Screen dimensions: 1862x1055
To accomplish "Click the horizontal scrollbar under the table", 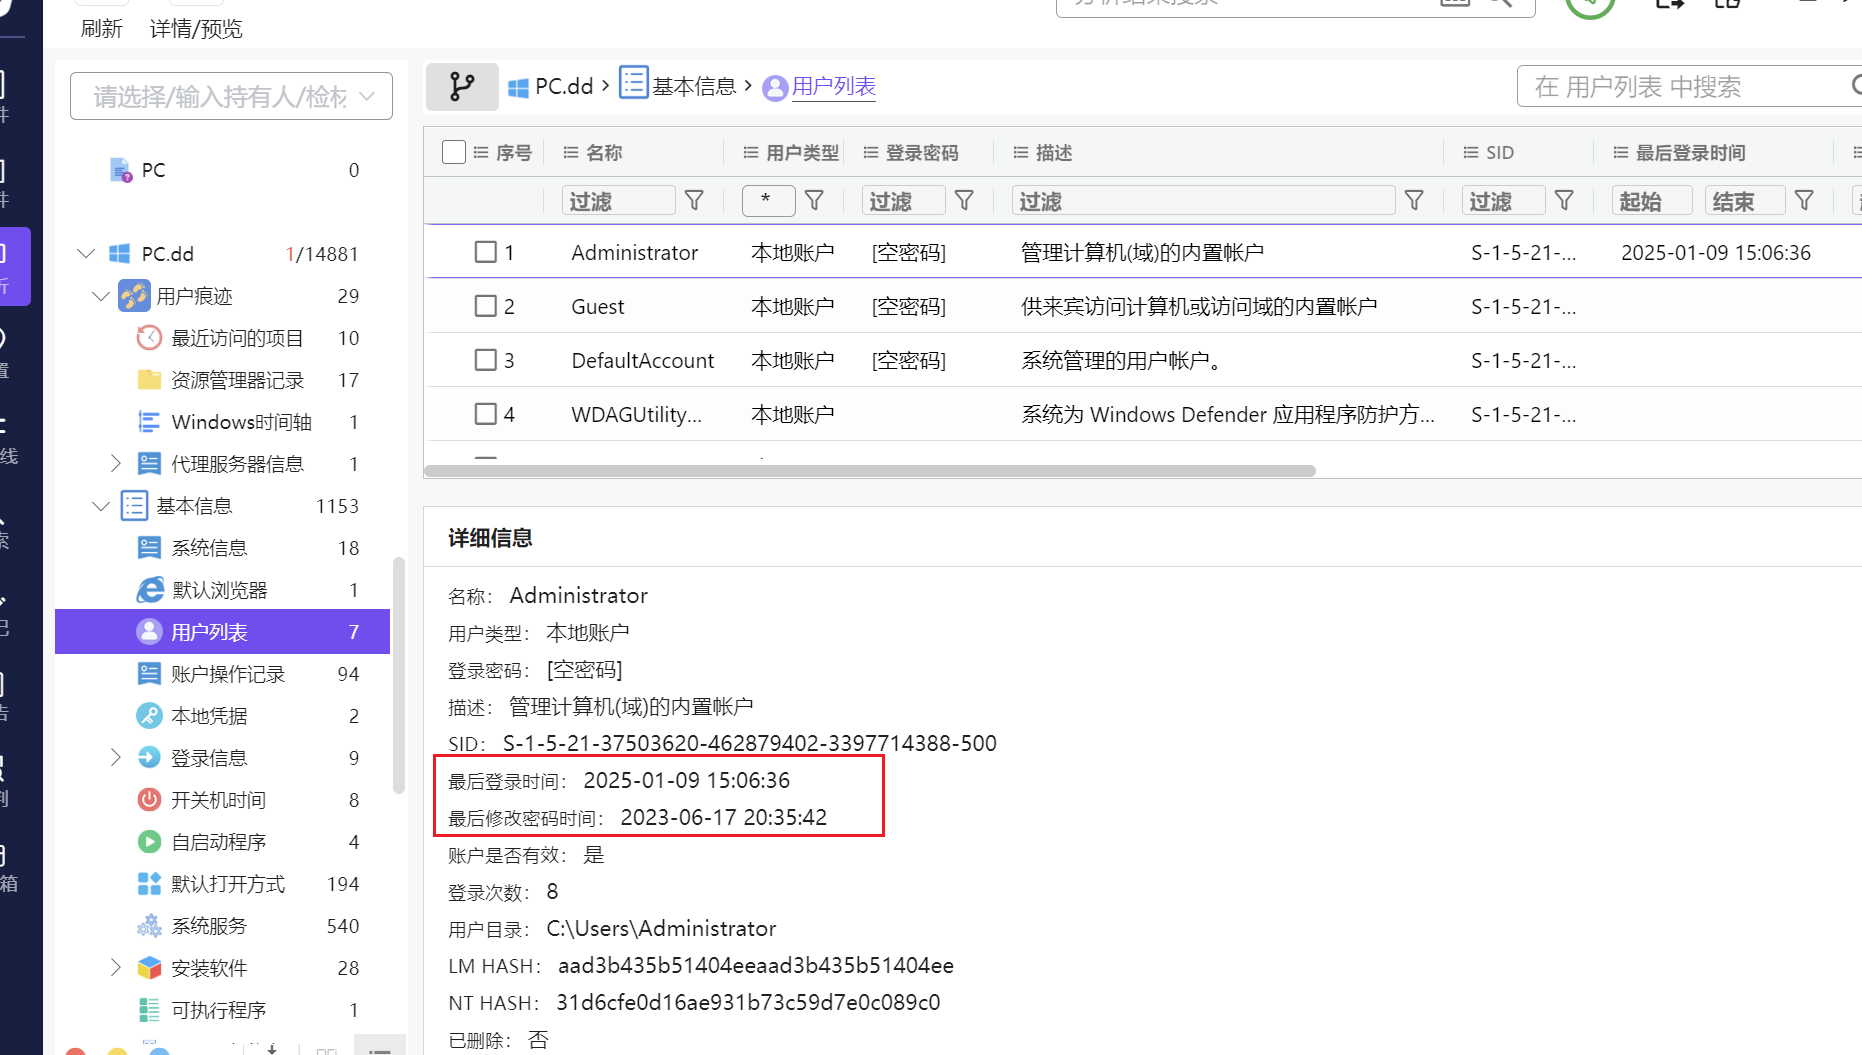I will pyautogui.click(x=870, y=471).
